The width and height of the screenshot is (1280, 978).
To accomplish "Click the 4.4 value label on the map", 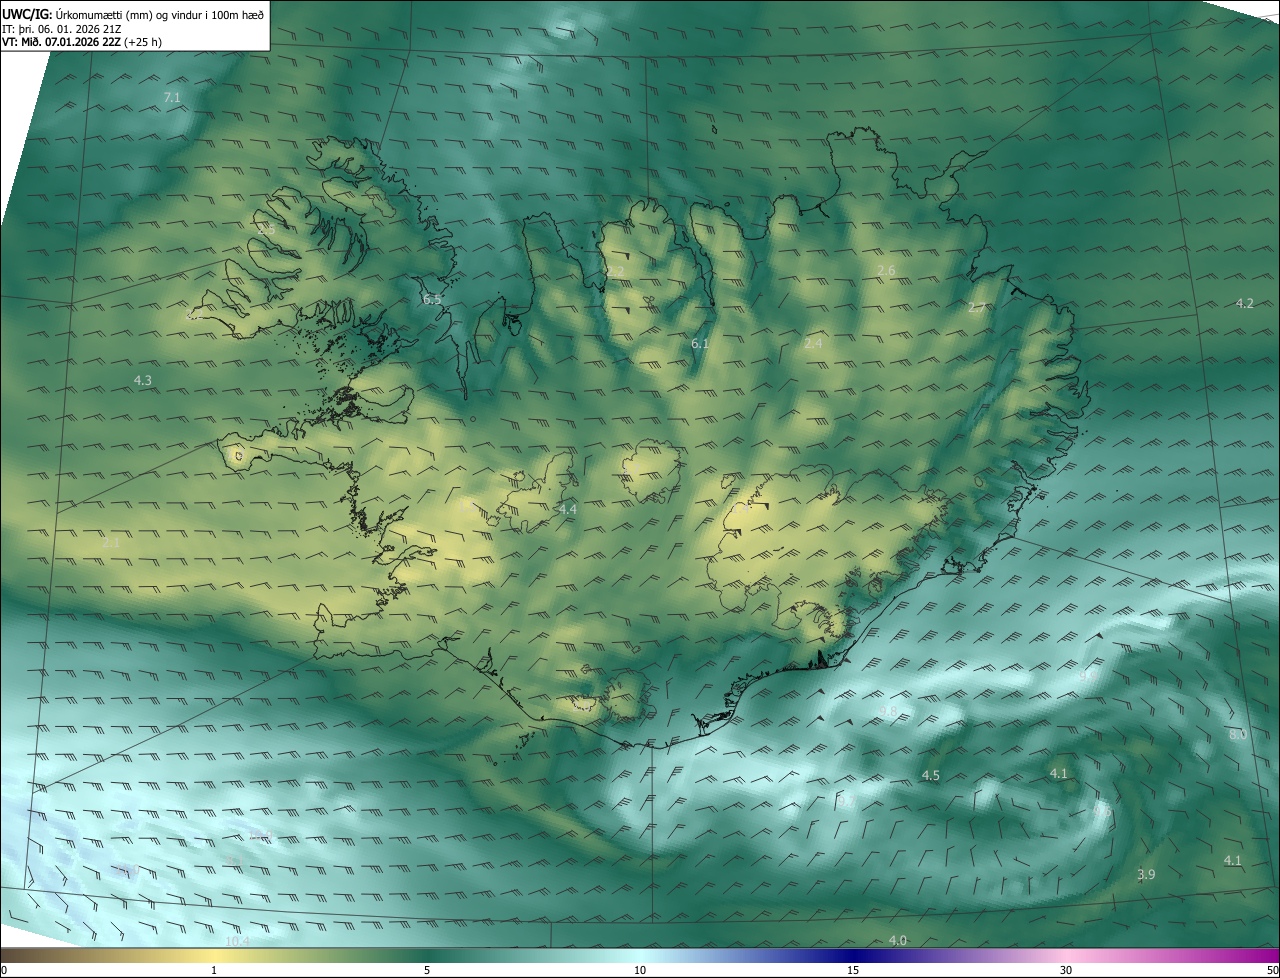I will click(x=568, y=510).
